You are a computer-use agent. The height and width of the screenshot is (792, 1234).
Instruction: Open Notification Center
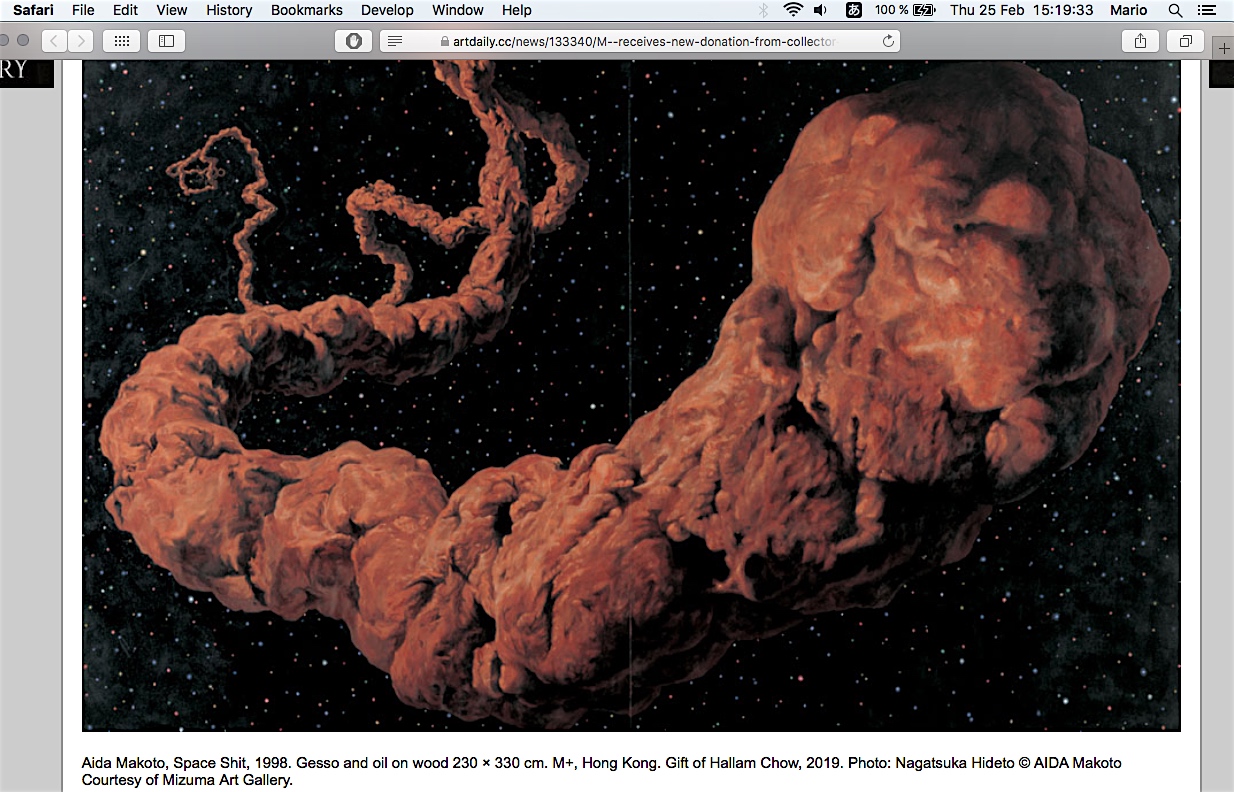pos(1206,10)
